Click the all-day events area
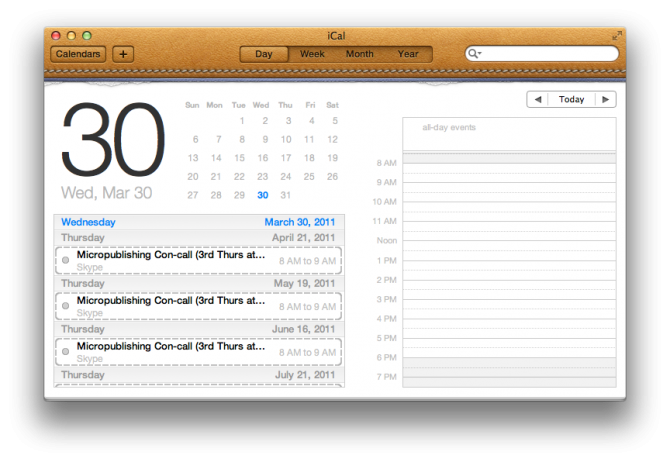Image resolution: width=670 pixels, height=462 pixels. tap(509, 133)
